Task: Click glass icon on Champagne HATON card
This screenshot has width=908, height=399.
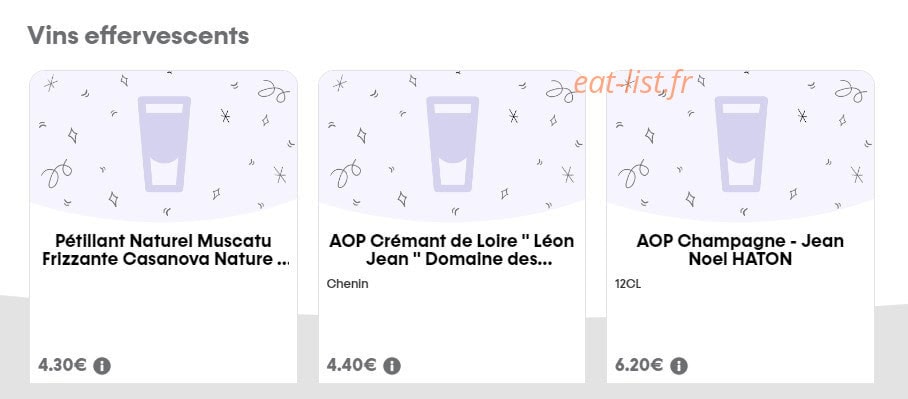Action: coord(741,144)
